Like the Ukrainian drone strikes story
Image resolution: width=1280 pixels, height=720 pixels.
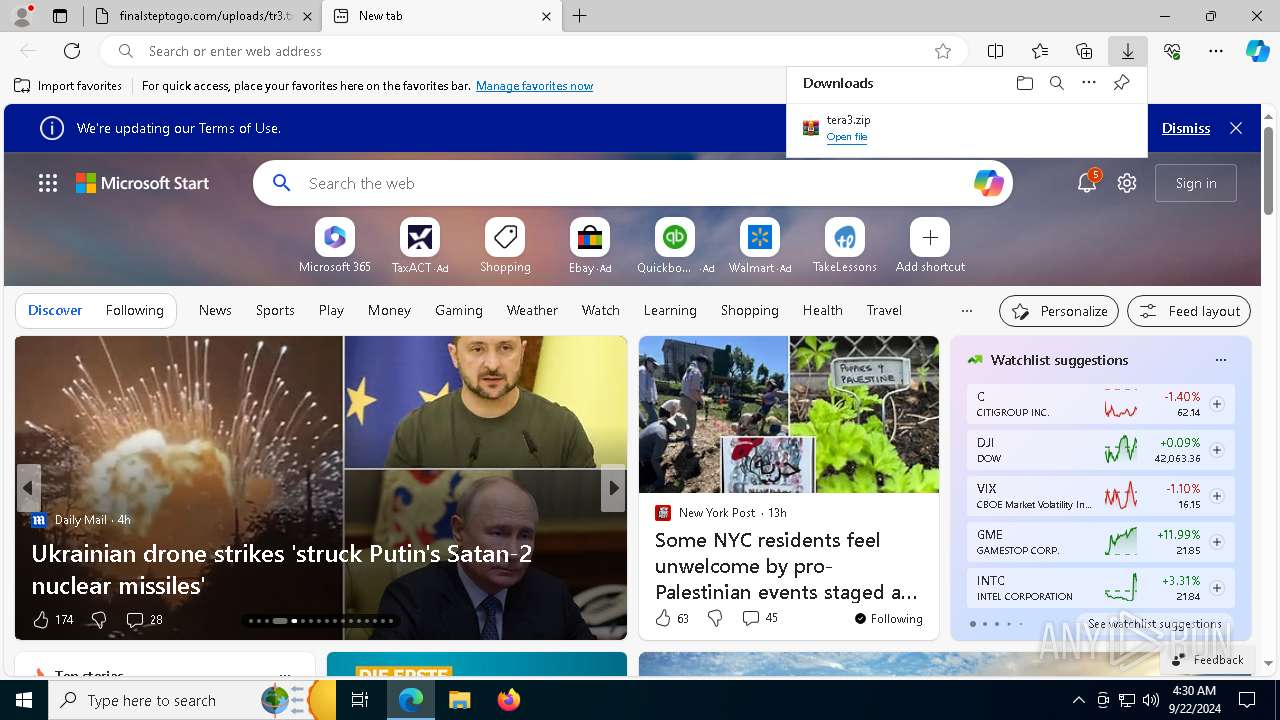41,620
